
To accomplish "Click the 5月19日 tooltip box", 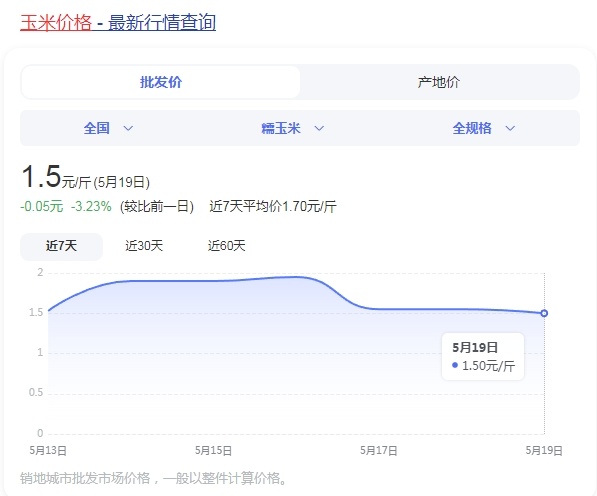I will (x=483, y=357).
